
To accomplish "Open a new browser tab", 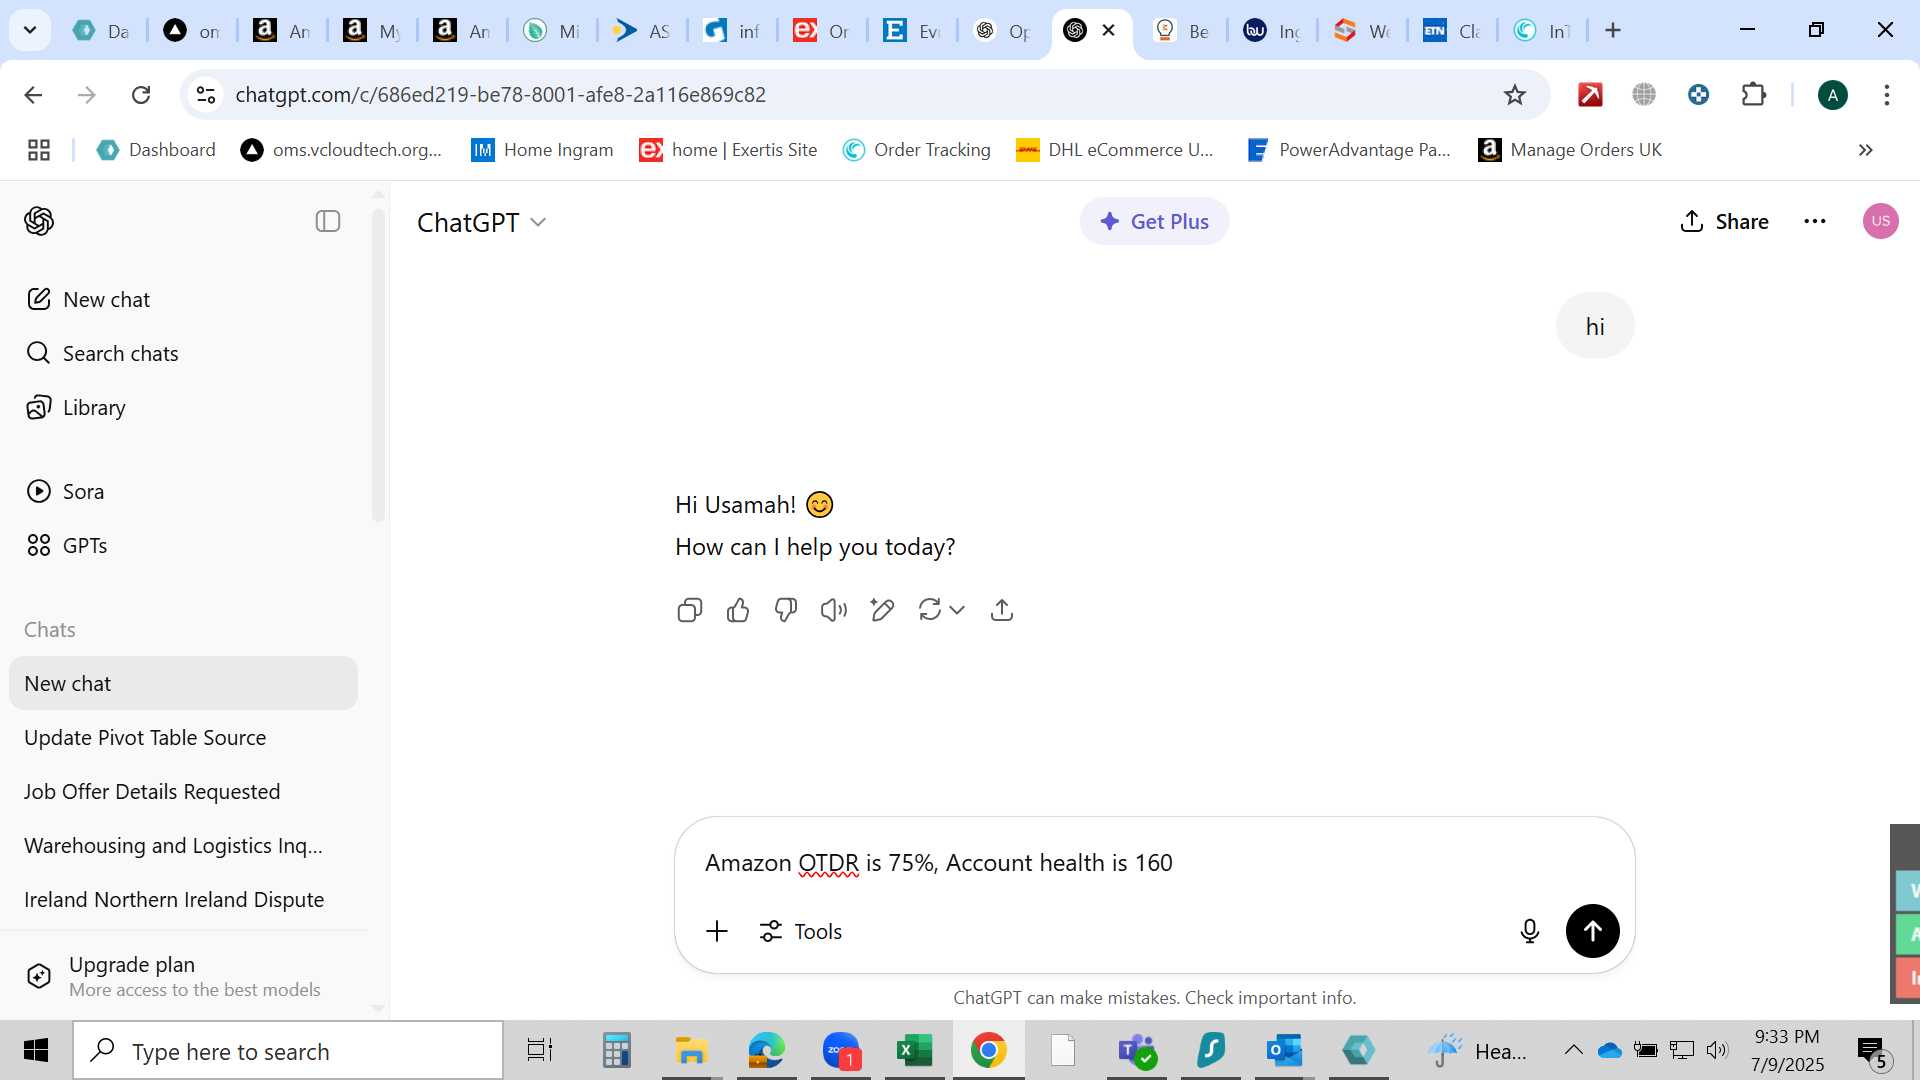I will [x=1613, y=30].
